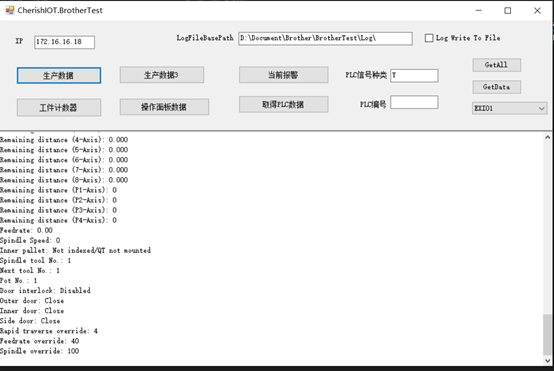Image resolution: width=554 pixels, height=371 pixels.
Task: Click the 'Rapid traverse override: 4' line
Action: [49, 331]
